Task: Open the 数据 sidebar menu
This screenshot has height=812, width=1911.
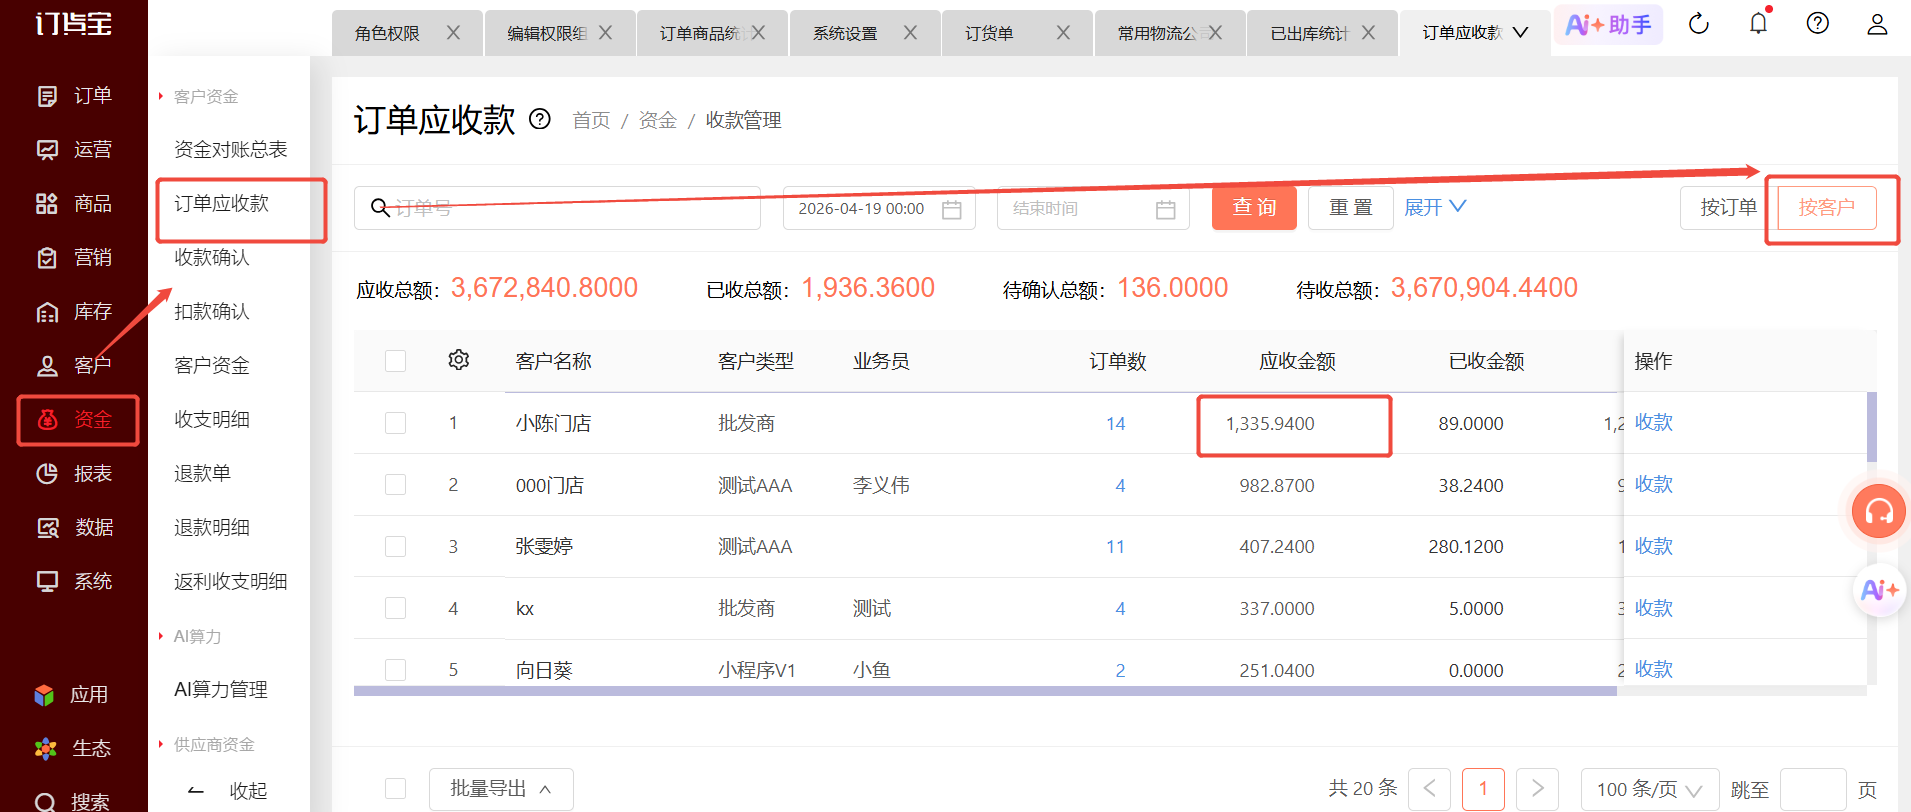Action: [74, 528]
